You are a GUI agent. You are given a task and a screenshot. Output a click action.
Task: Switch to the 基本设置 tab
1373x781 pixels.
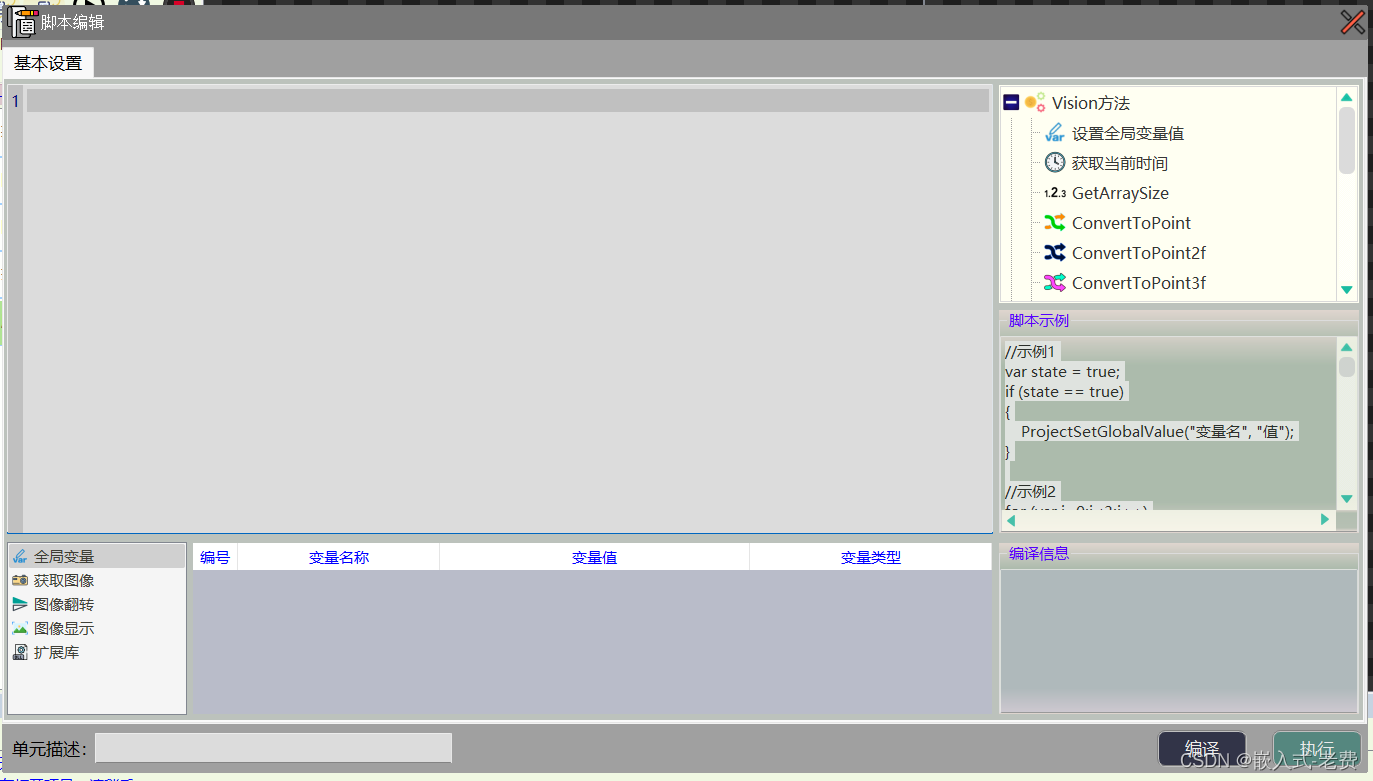(x=48, y=63)
